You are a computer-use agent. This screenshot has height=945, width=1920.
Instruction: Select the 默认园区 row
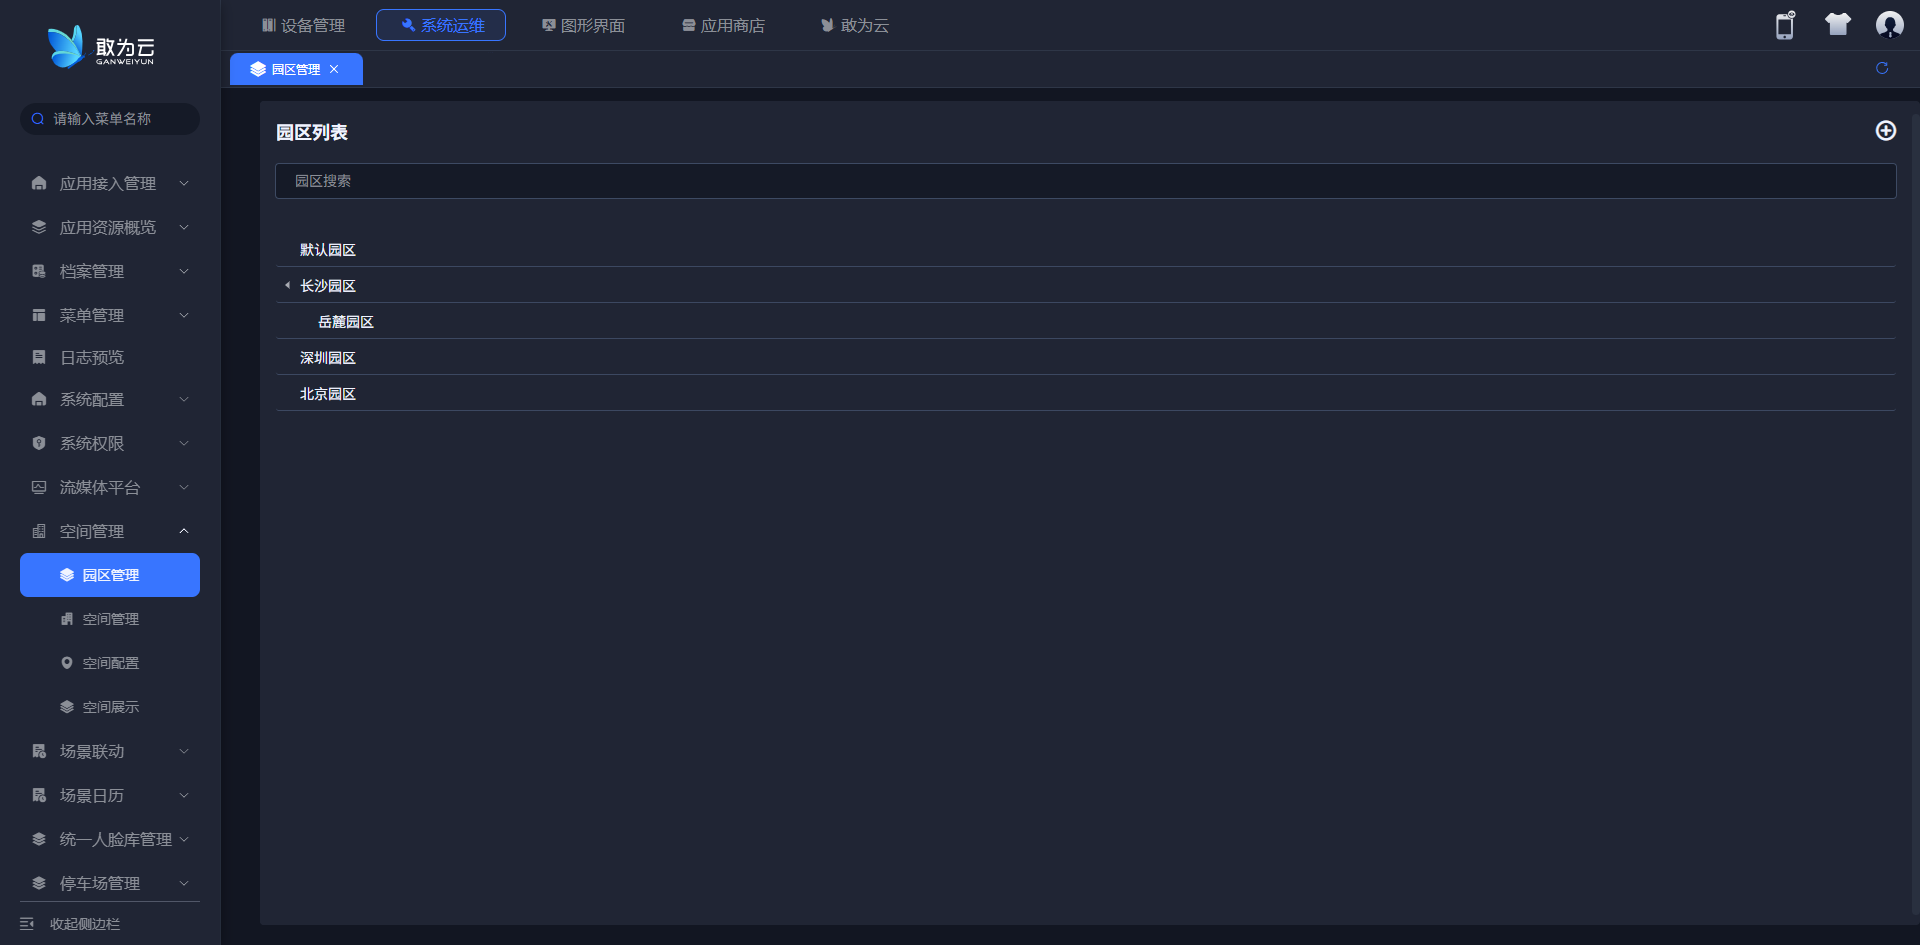1086,249
